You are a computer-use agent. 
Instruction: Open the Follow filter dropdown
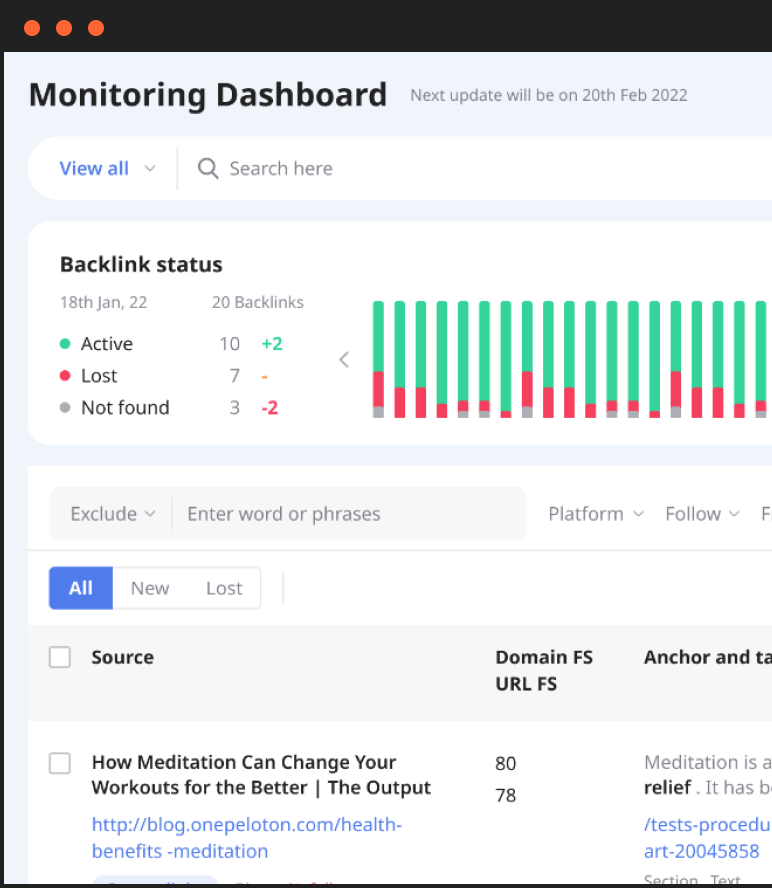pos(702,514)
